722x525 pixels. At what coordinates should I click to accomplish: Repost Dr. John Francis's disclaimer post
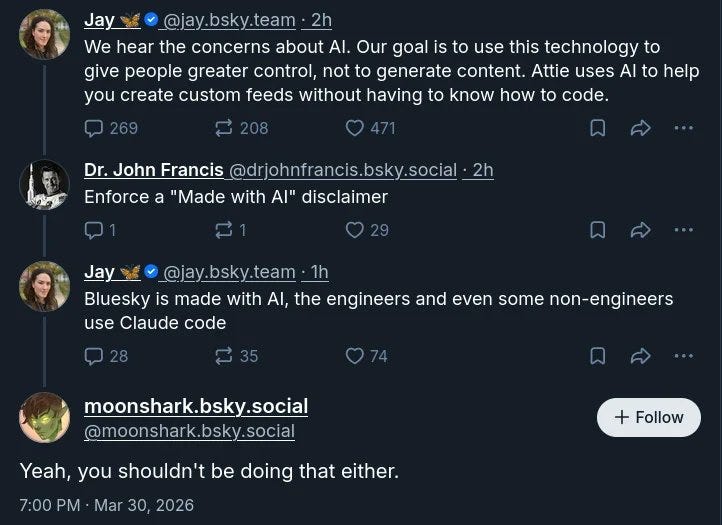click(224, 230)
